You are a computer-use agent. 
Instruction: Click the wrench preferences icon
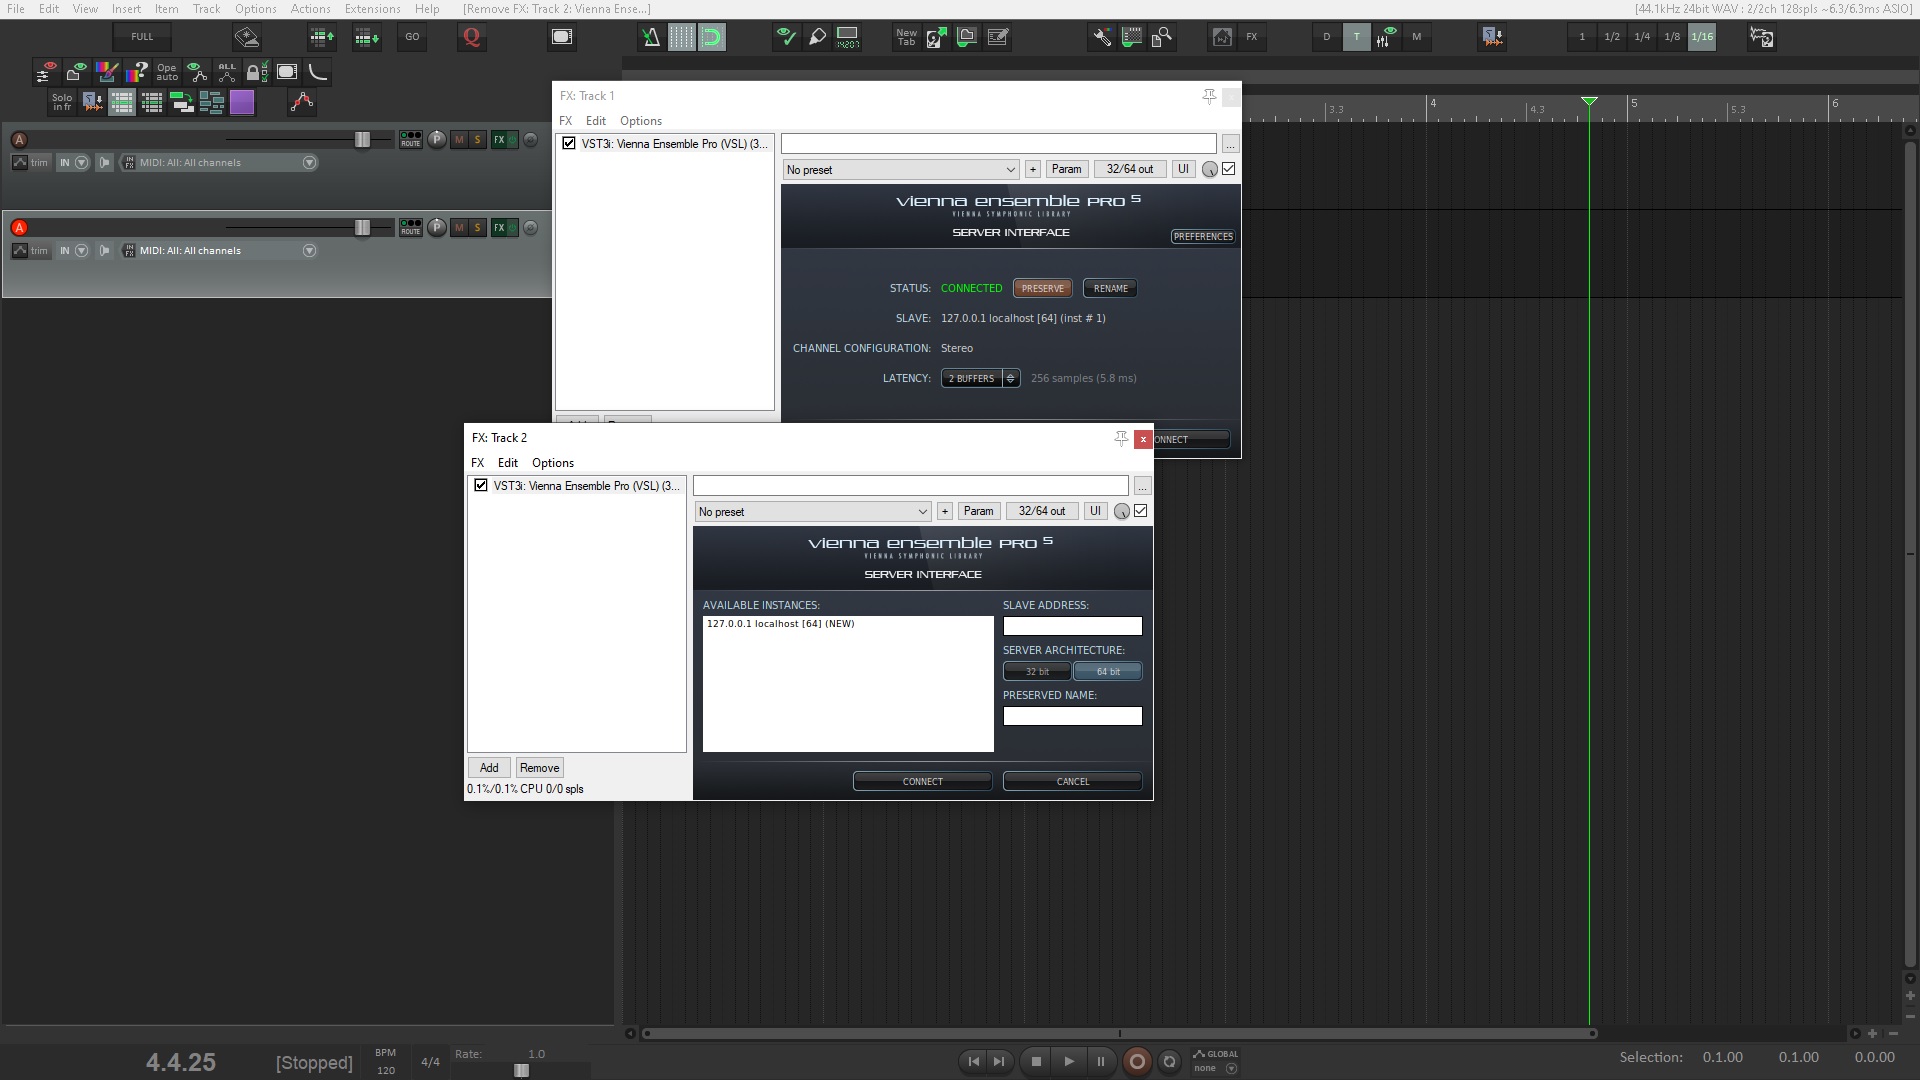(x=1101, y=37)
